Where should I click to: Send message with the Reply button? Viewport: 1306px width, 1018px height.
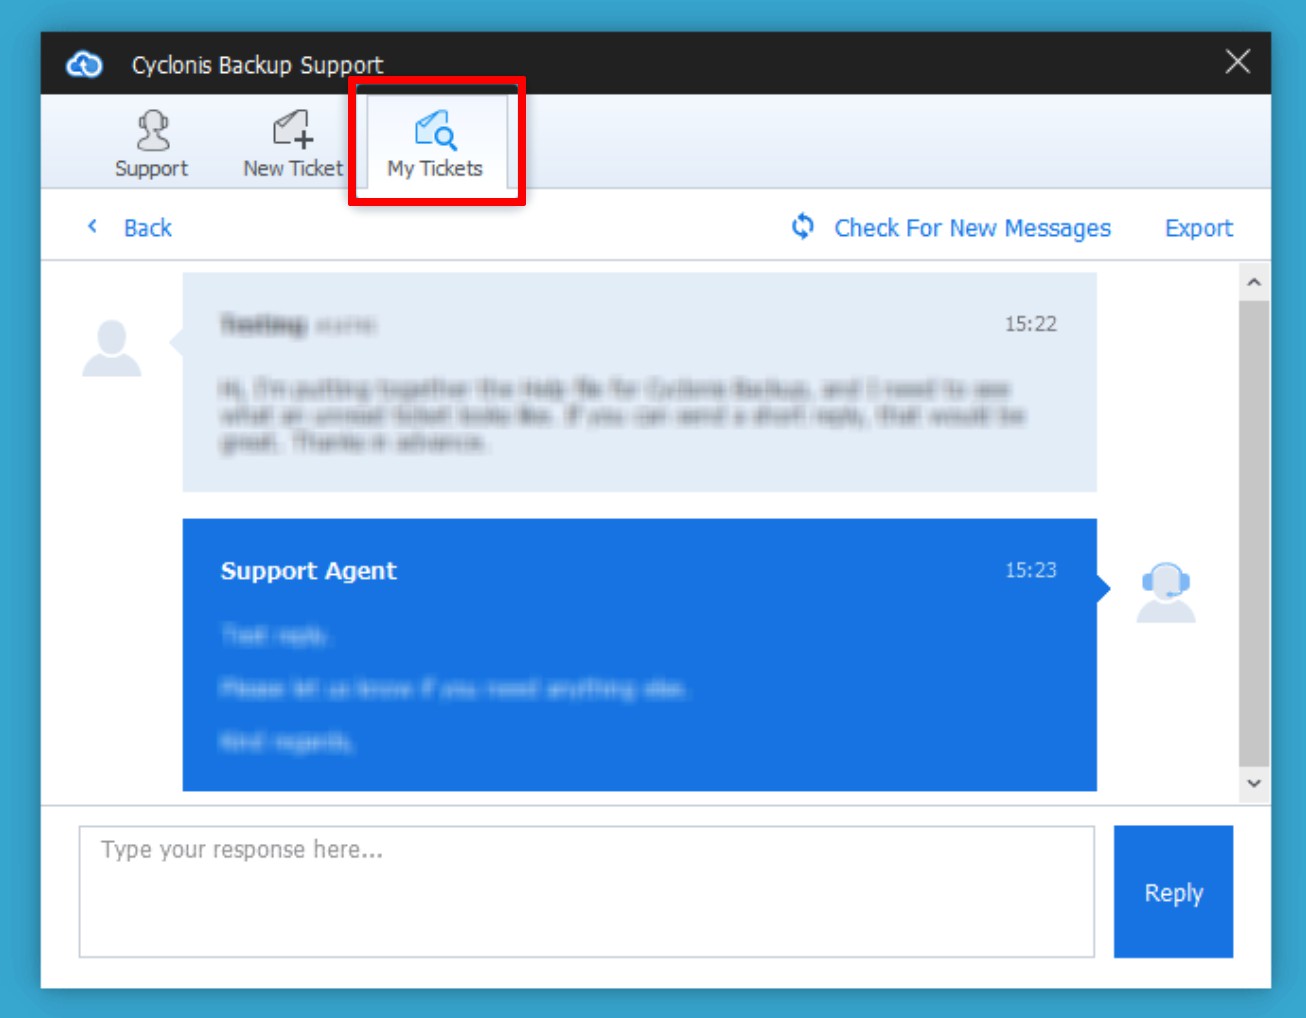coord(1173,891)
